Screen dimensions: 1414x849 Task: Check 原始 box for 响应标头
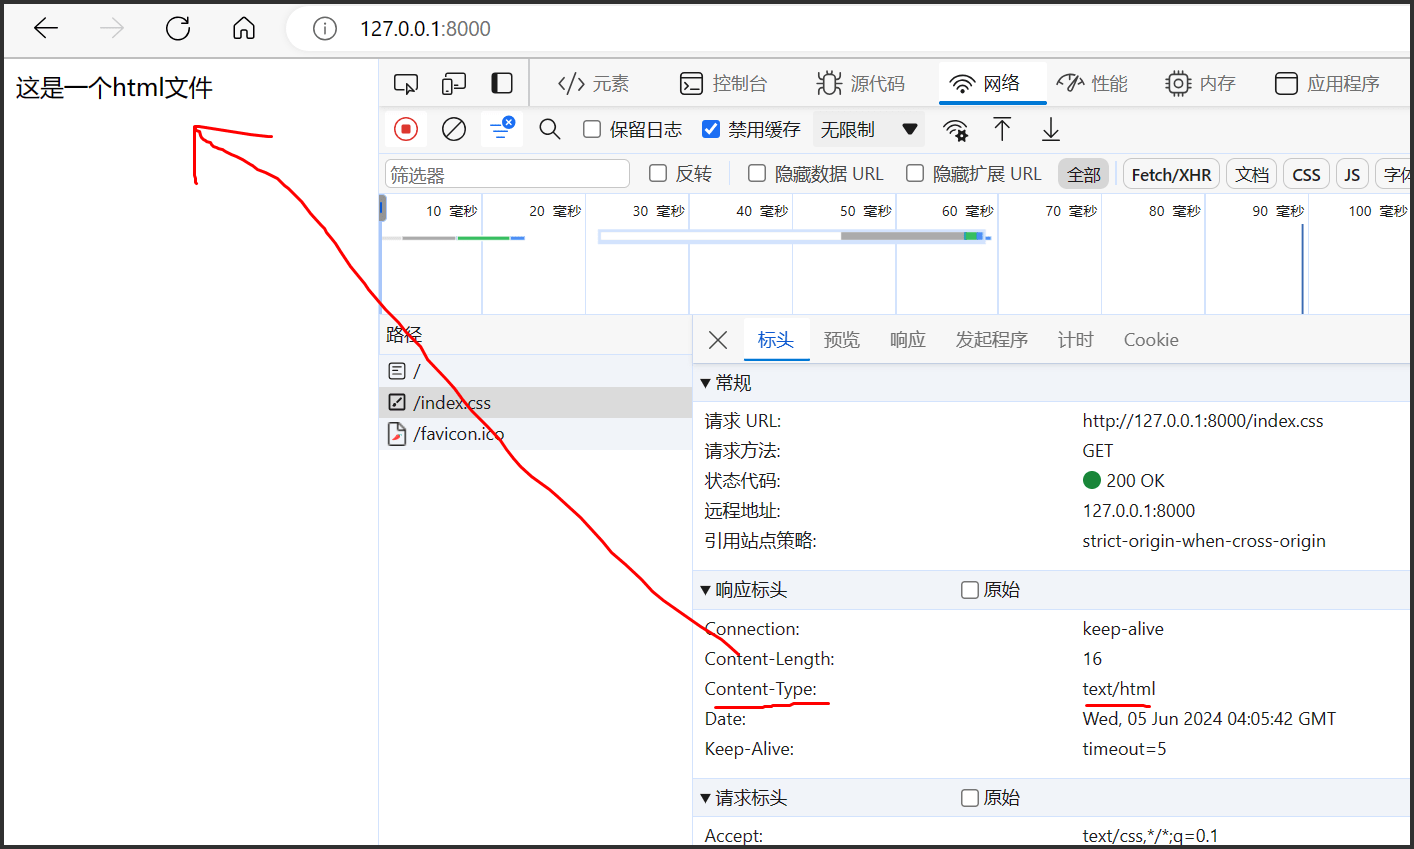[x=970, y=590]
